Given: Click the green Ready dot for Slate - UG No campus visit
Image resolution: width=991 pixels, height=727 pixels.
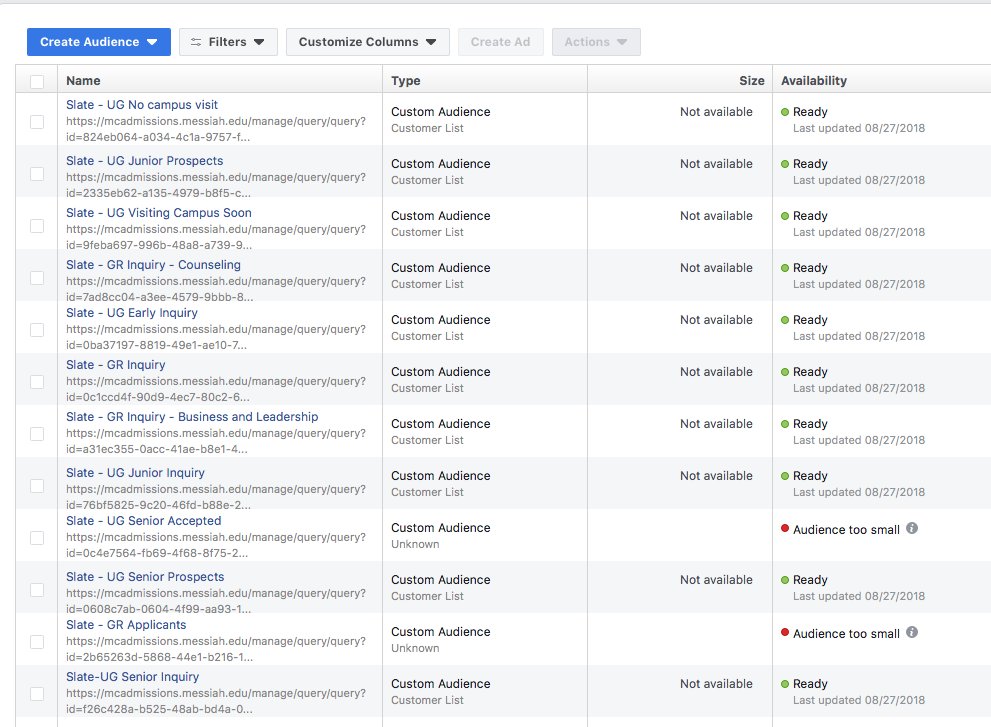Looking at the screenshot, I should tap(785, 112).
